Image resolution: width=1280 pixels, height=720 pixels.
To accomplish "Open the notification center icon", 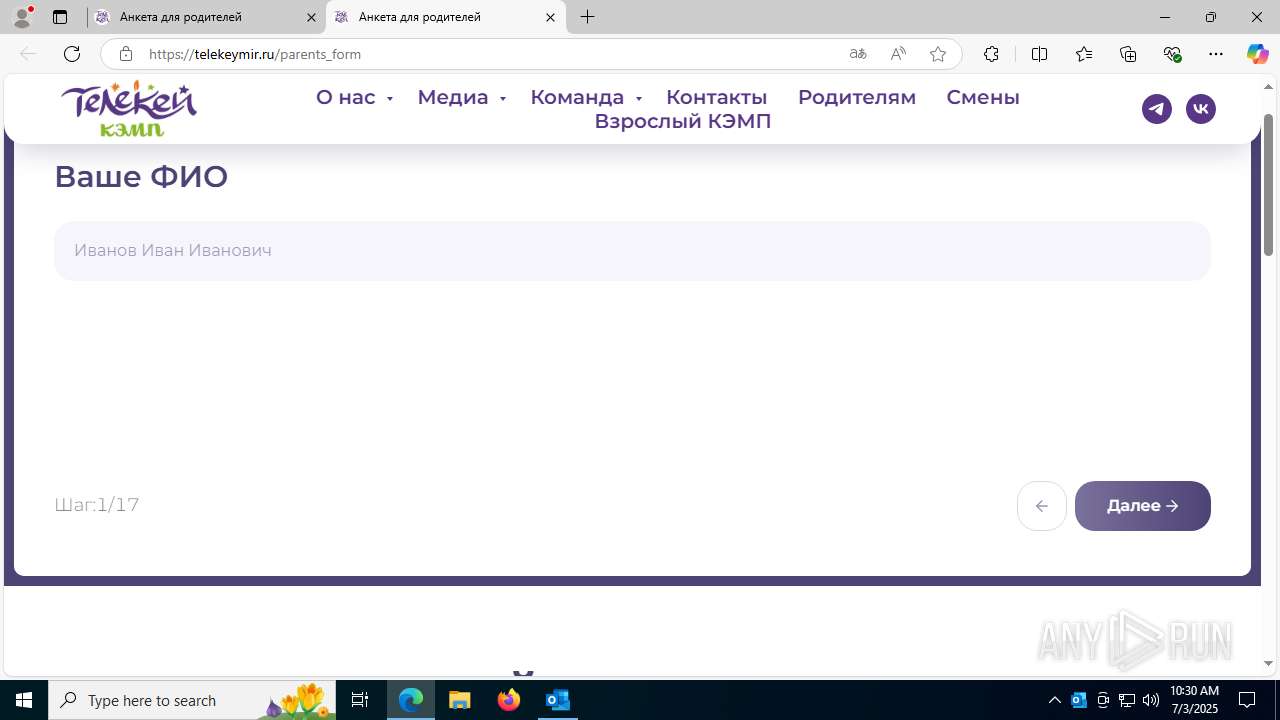I will 1247,700.
